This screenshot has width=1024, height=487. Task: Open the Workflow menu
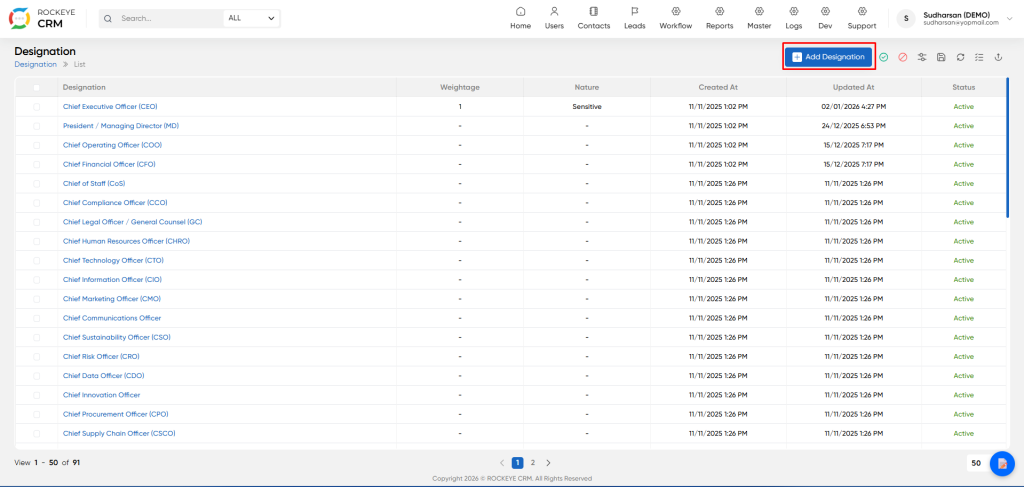tap(675, 18)
